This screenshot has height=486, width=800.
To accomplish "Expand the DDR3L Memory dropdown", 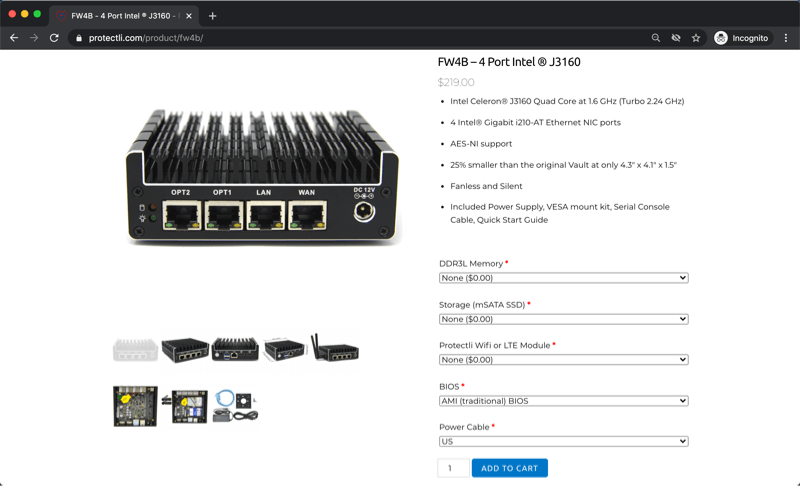I will coord(563,278).
